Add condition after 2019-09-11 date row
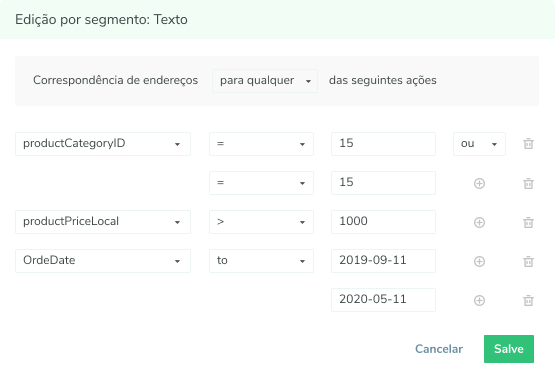The image size is (555, 382). [479, 261]
